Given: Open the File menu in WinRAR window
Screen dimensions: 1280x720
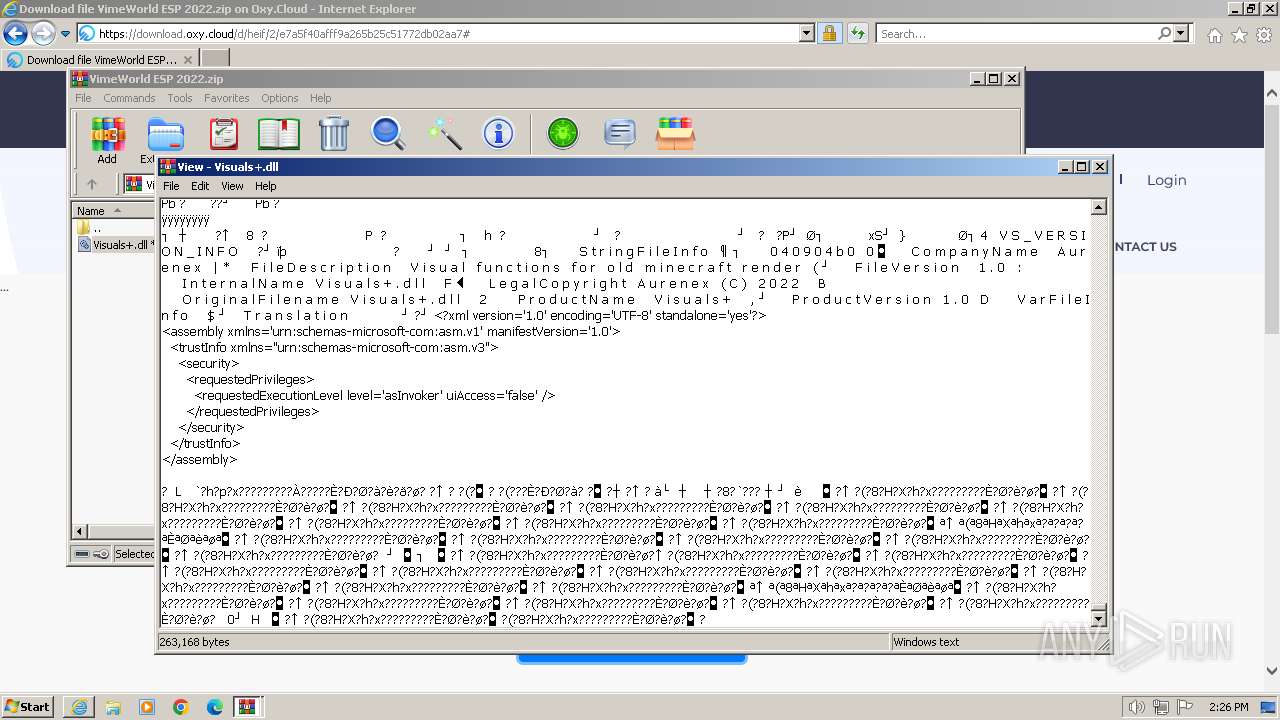Looking at the screenshot, I should coord(83,98).
